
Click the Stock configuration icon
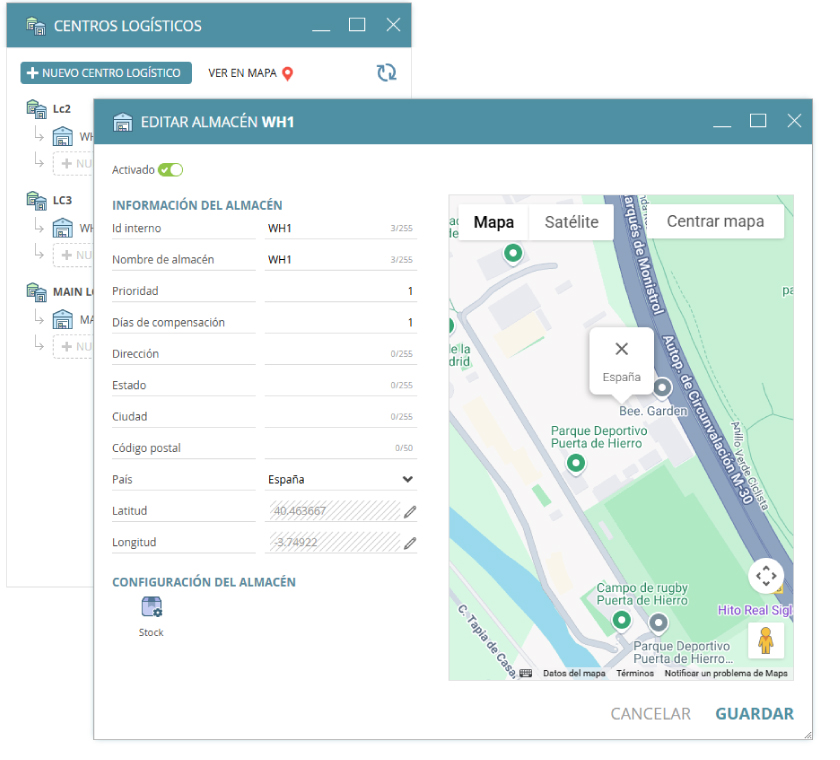(151, 607)
